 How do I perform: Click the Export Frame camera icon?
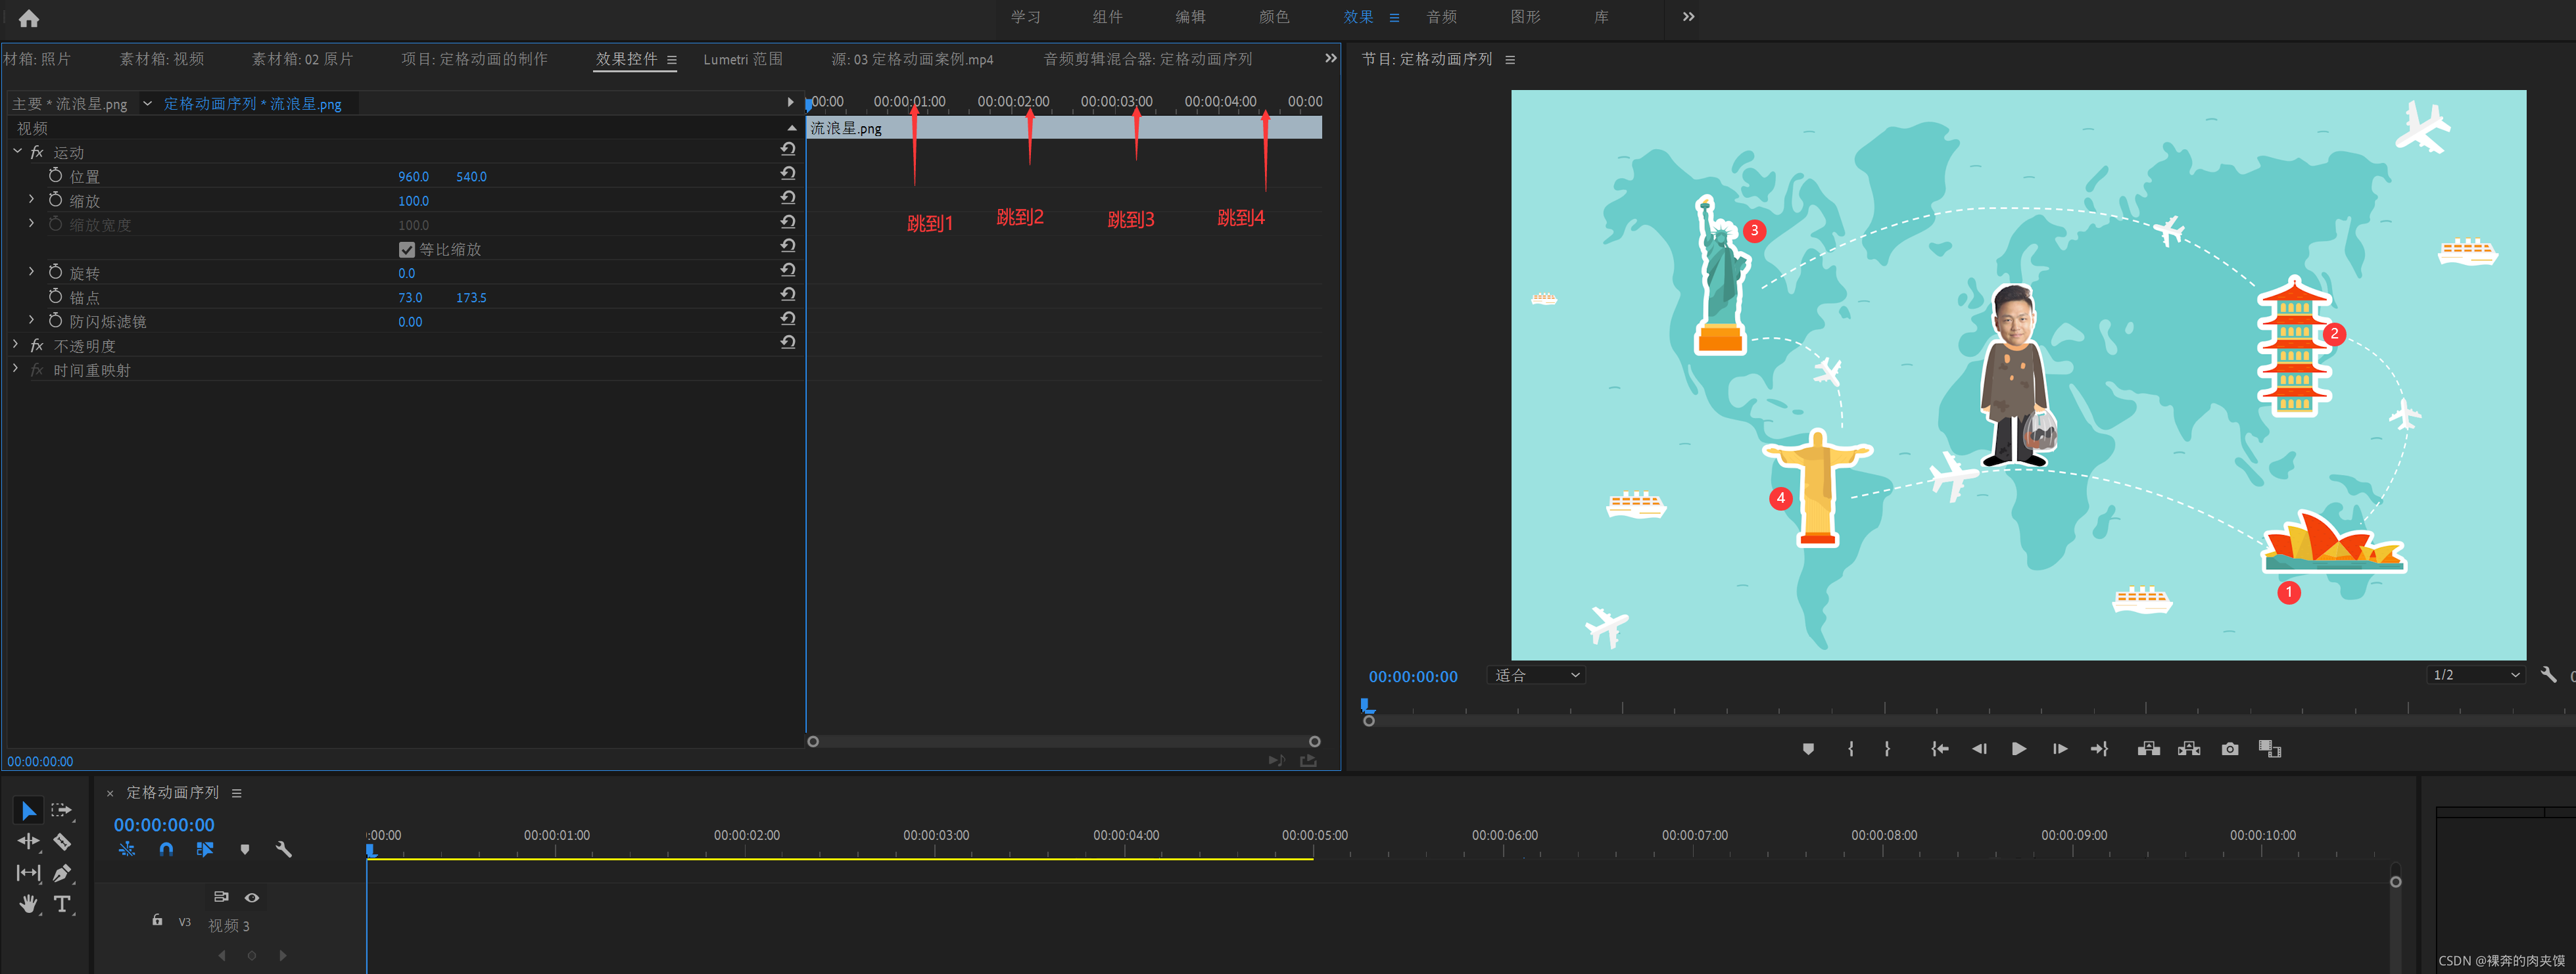tap(2229, 749)
